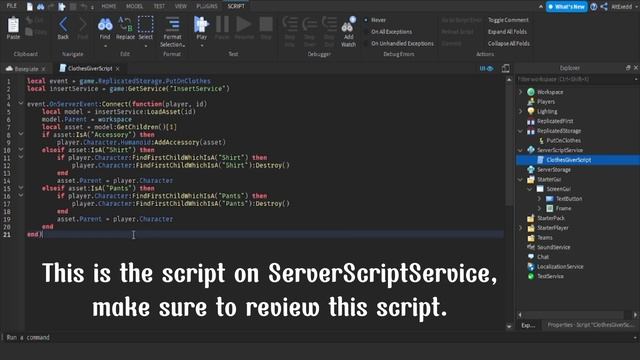Select the LocalizationService icon in Explorer

(x=531, y=267)
